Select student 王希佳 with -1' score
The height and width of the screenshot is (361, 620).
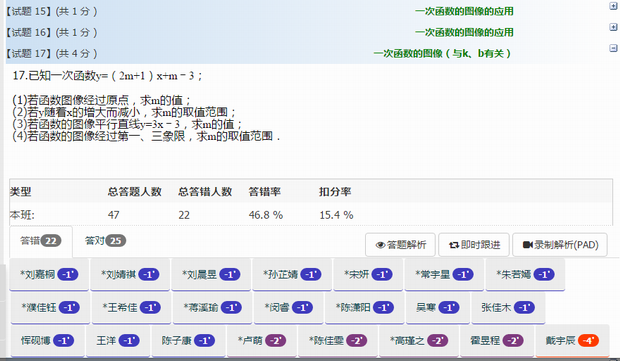[132, 307]
